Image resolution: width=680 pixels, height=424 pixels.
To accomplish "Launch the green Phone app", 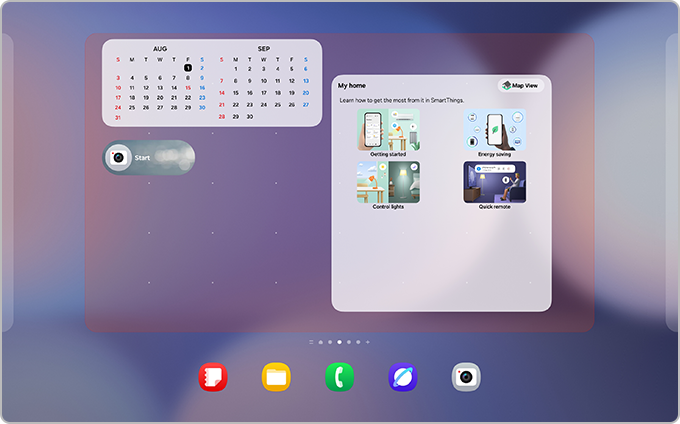I will (339, 376).
